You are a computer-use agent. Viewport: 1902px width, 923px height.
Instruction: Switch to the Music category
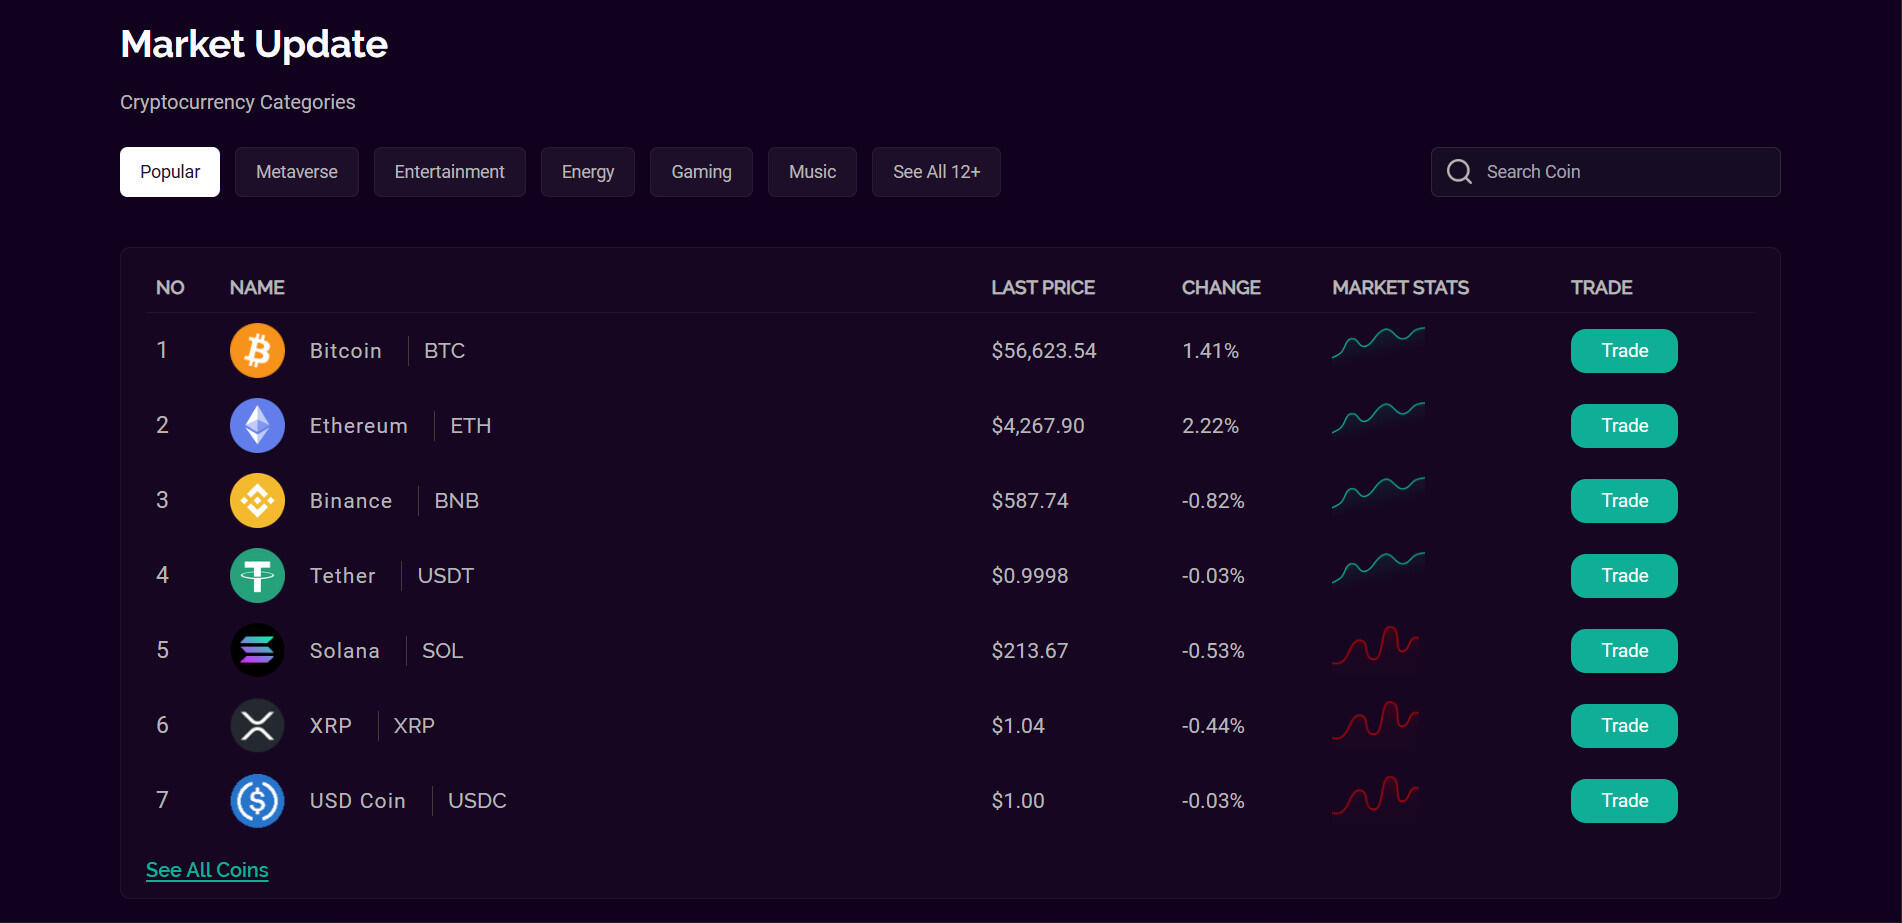click(x=812, y=172)
